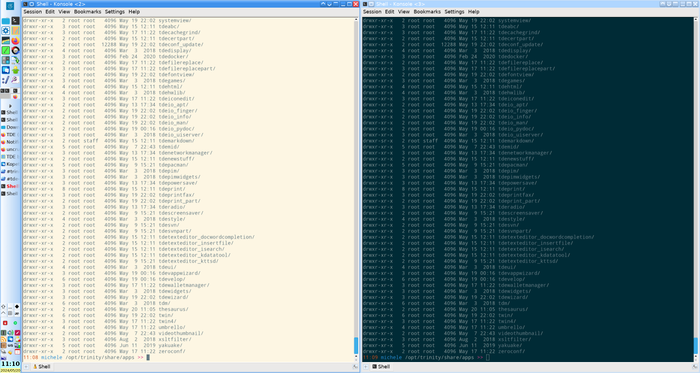
Task: Expand the taskbar arrow above the window list
Action: click(10, 106)
